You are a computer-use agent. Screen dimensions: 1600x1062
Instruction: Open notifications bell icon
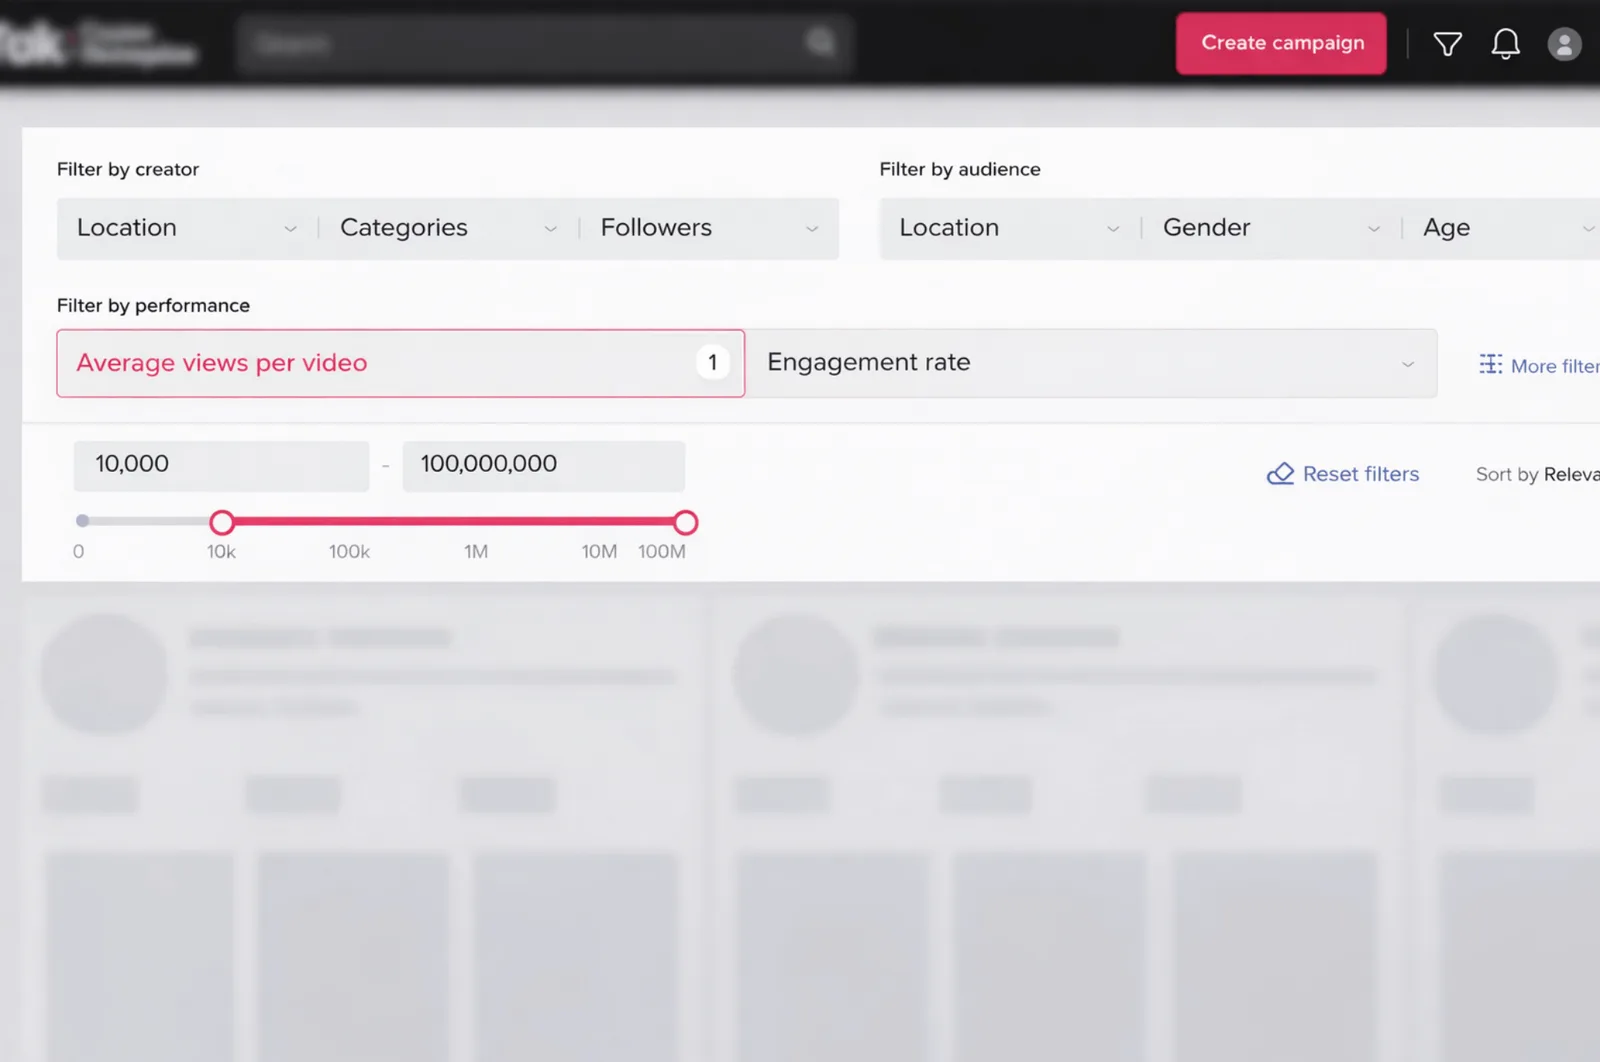coord(1505,44)
